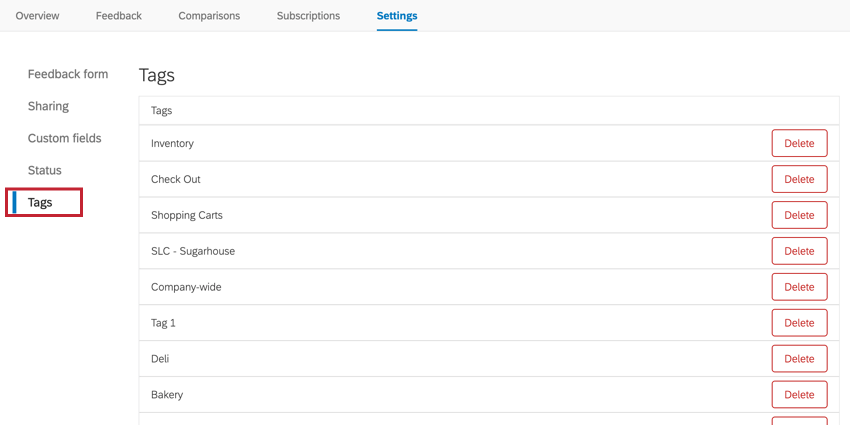The height and width of the screenshot is (425, 850).
Task: Delete the Deli tag
Action: [x=799, y=359]
